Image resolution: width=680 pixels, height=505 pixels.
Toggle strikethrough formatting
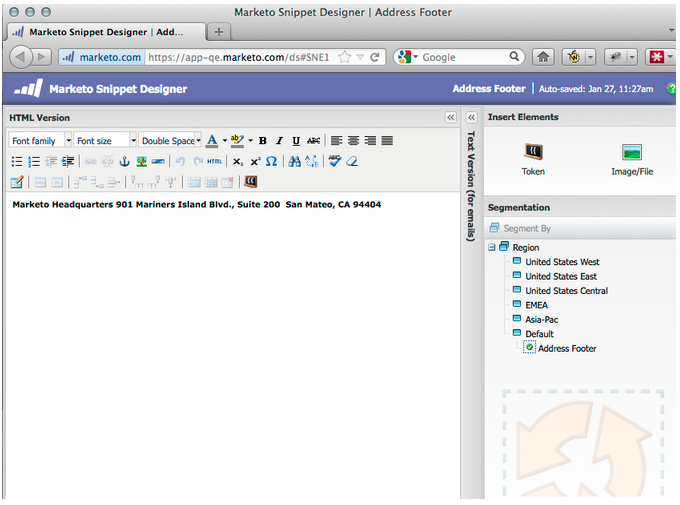tap(313, 141)
